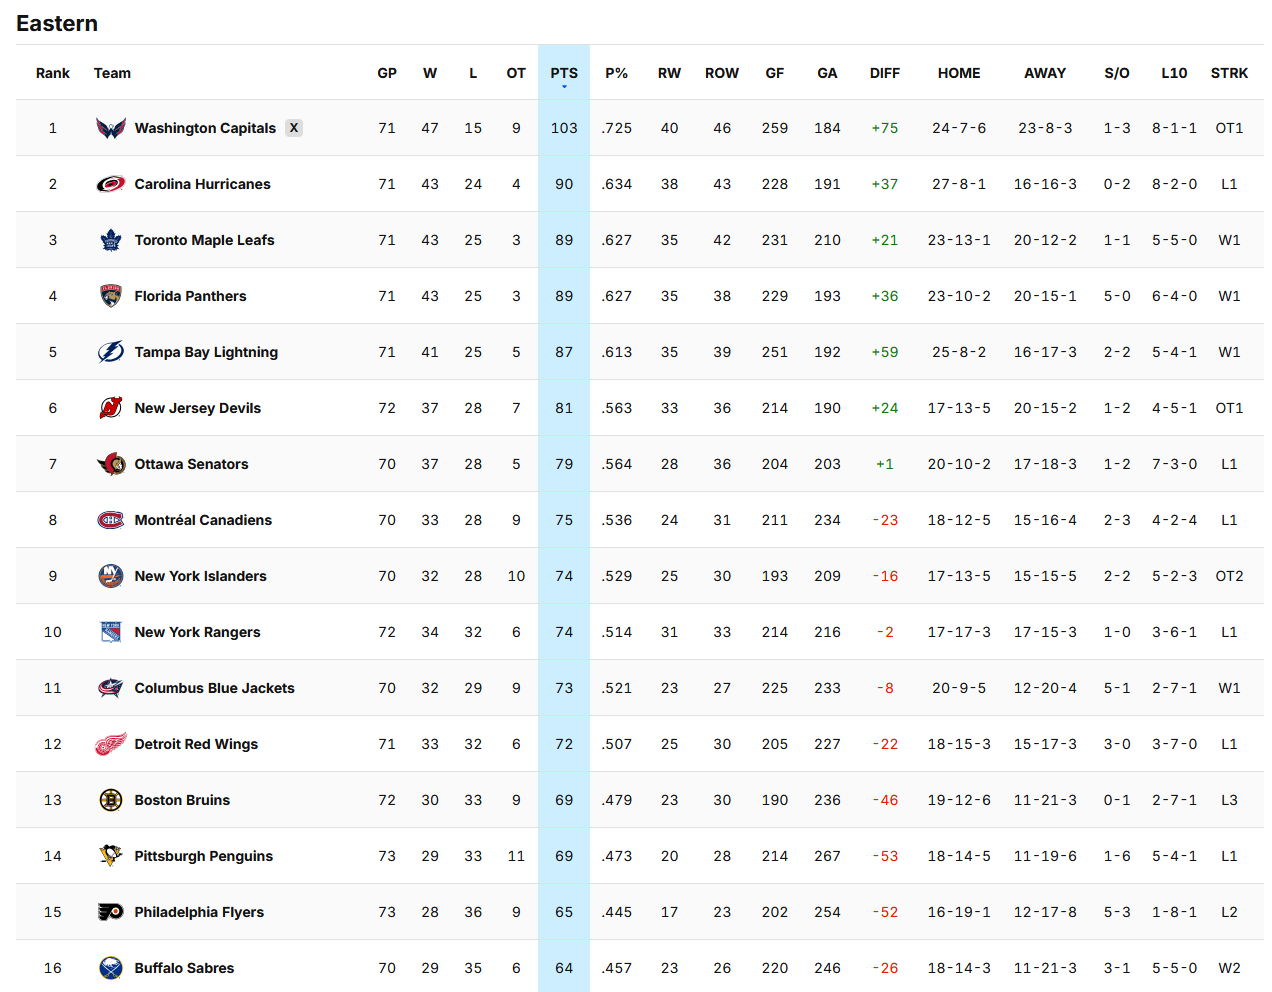Screen dimensions: 1272x992
Task: Sort table by W column header
Action: coord(430,73)
